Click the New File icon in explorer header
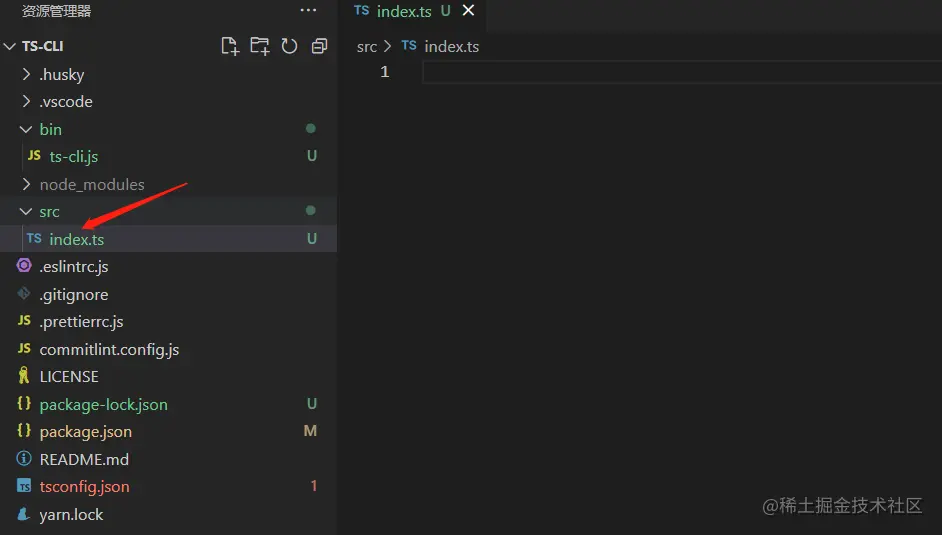 click(x=230, y=46)
